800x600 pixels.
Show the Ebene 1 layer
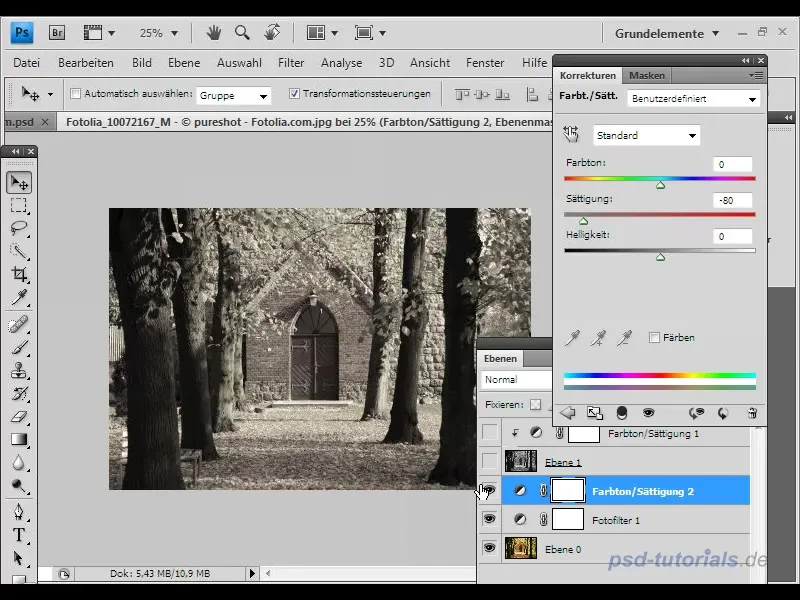coord(489,461)
